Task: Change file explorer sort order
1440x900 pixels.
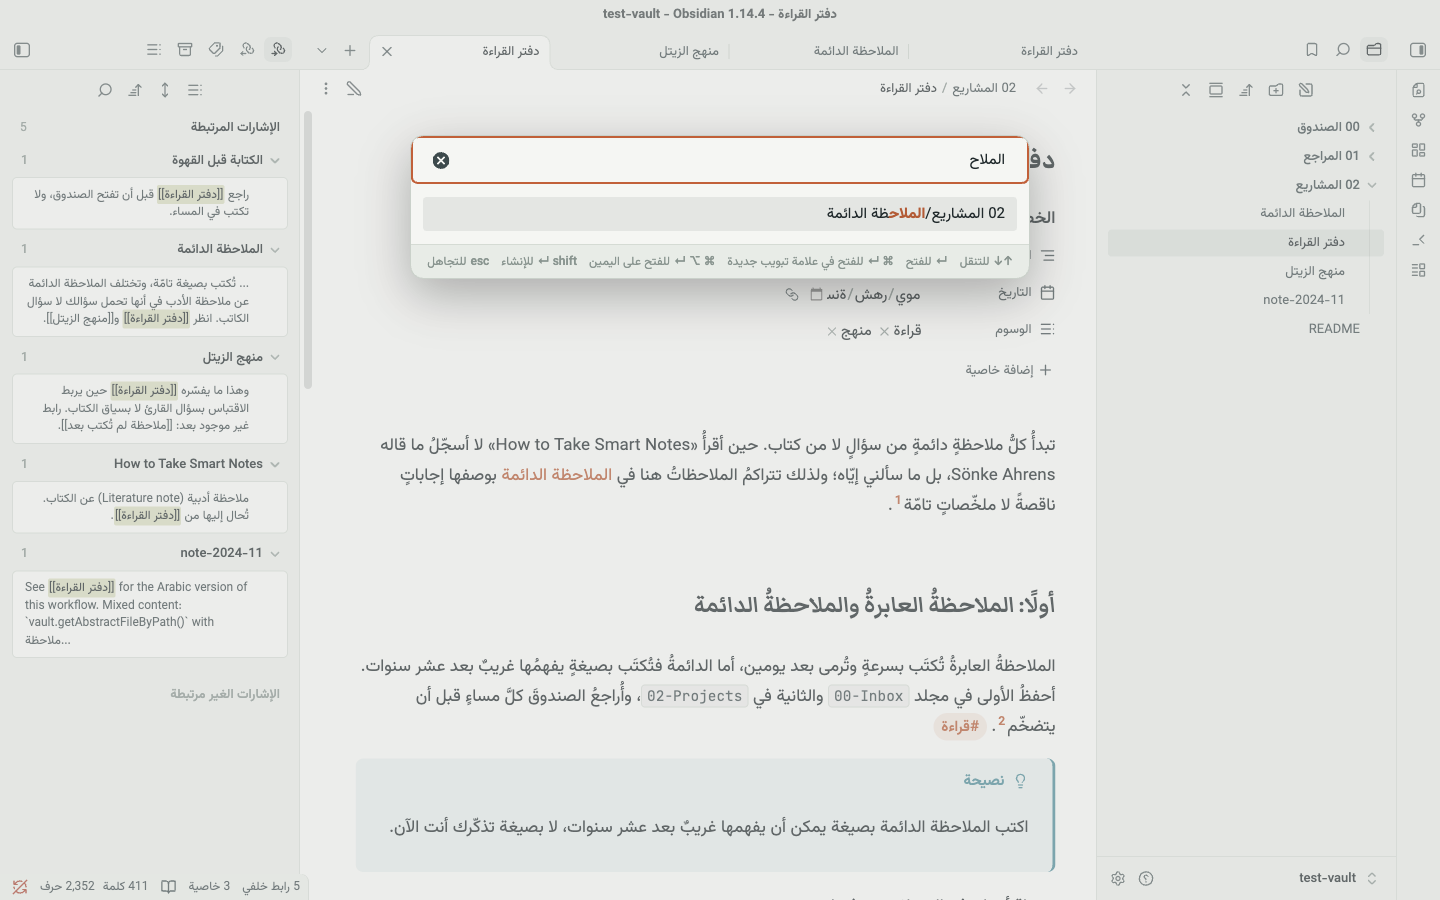Action: (x=1246, y=90)
